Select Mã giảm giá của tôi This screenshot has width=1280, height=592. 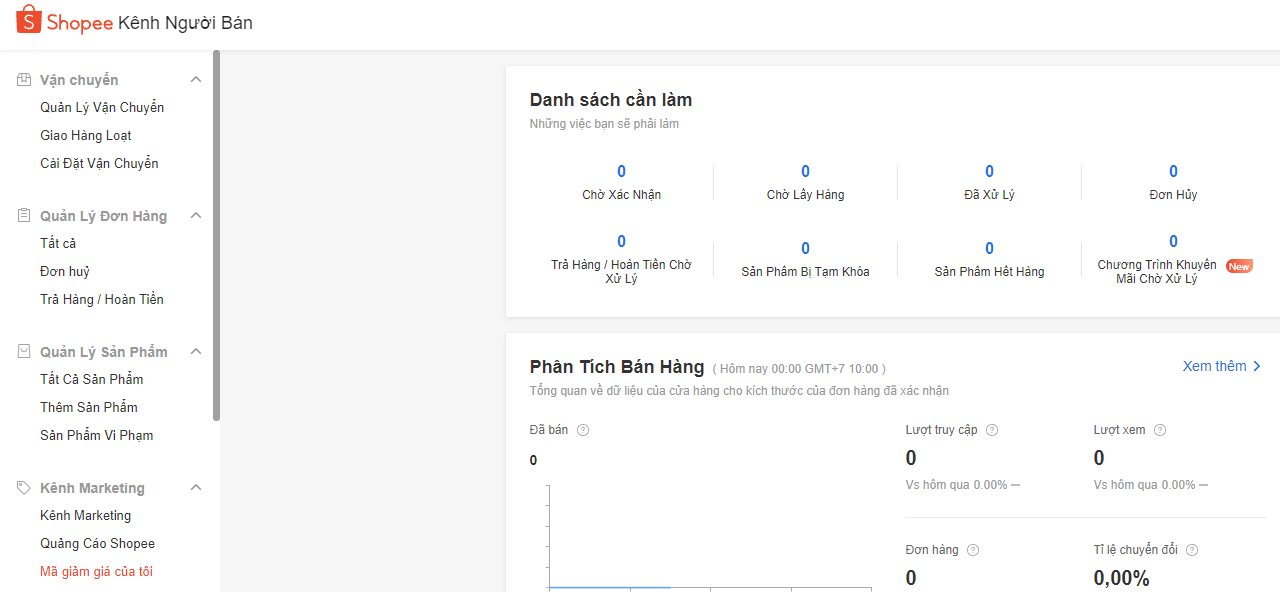tap(96, 571)
